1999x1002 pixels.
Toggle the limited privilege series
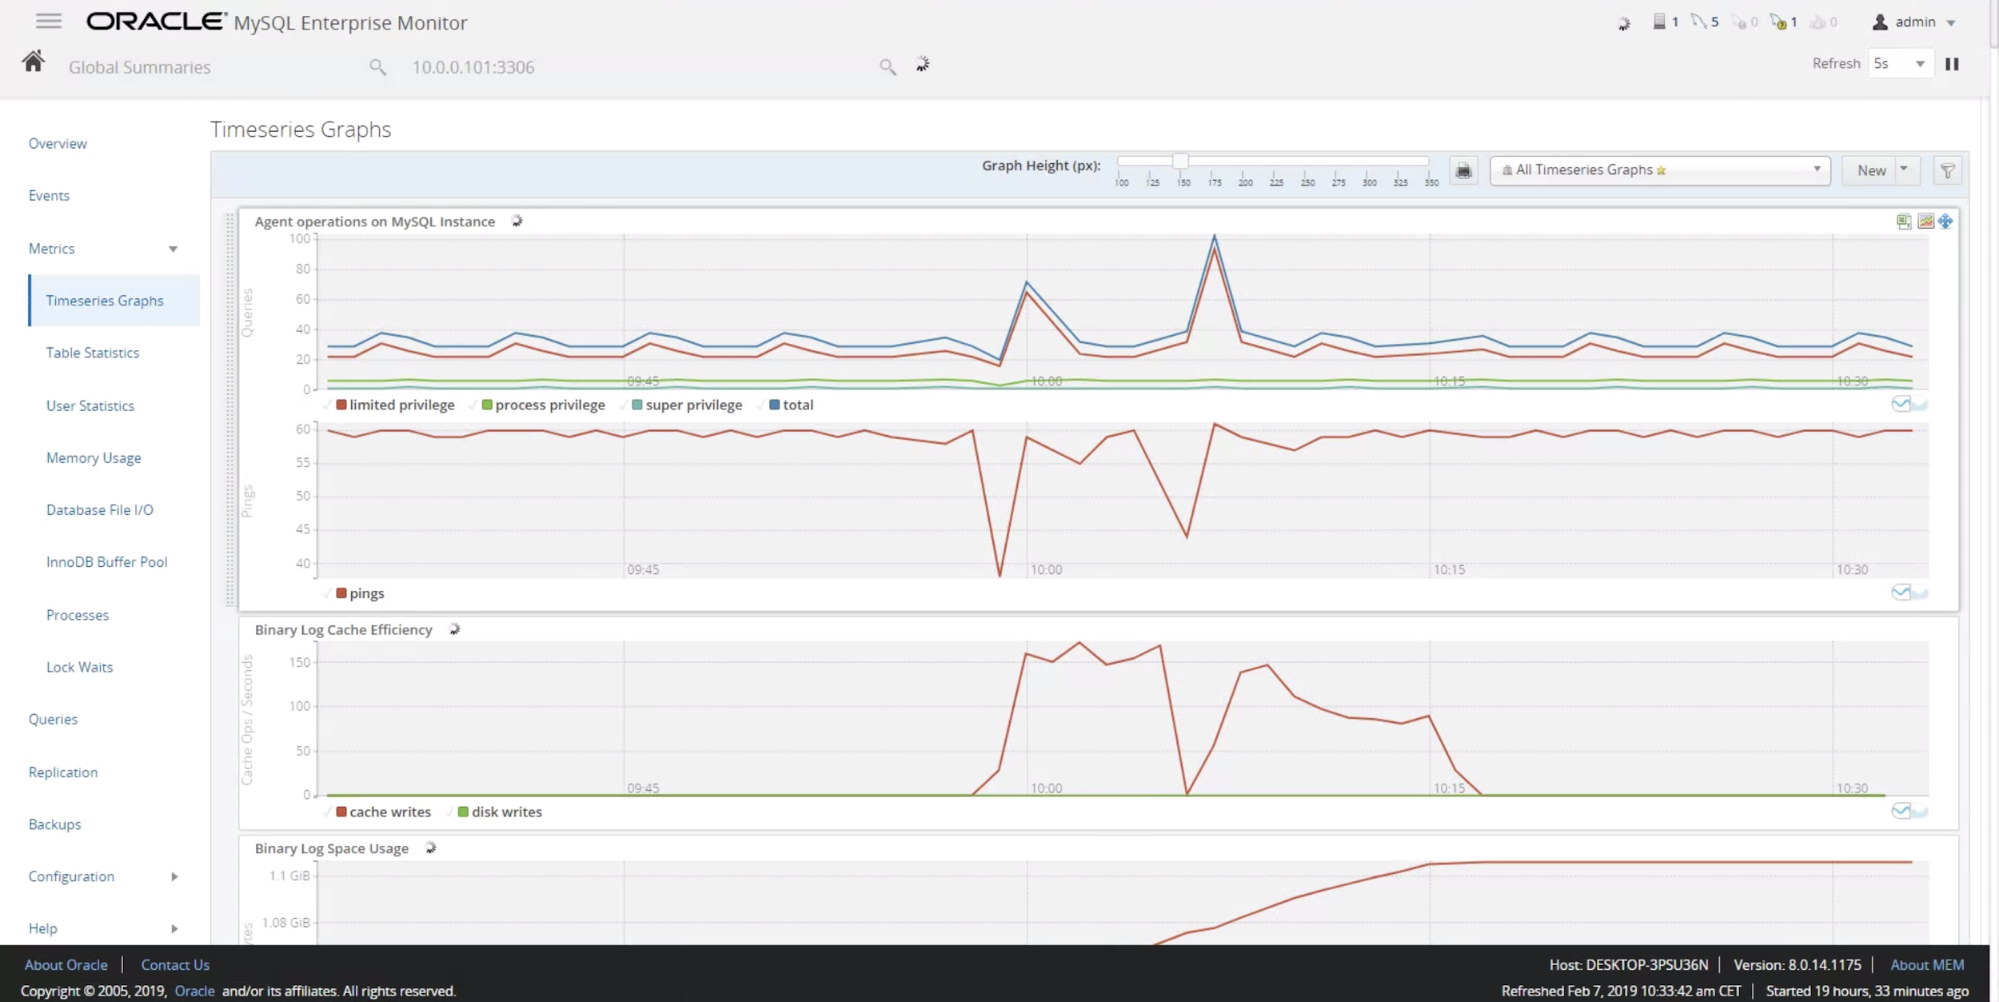click(x=395, y=405)
